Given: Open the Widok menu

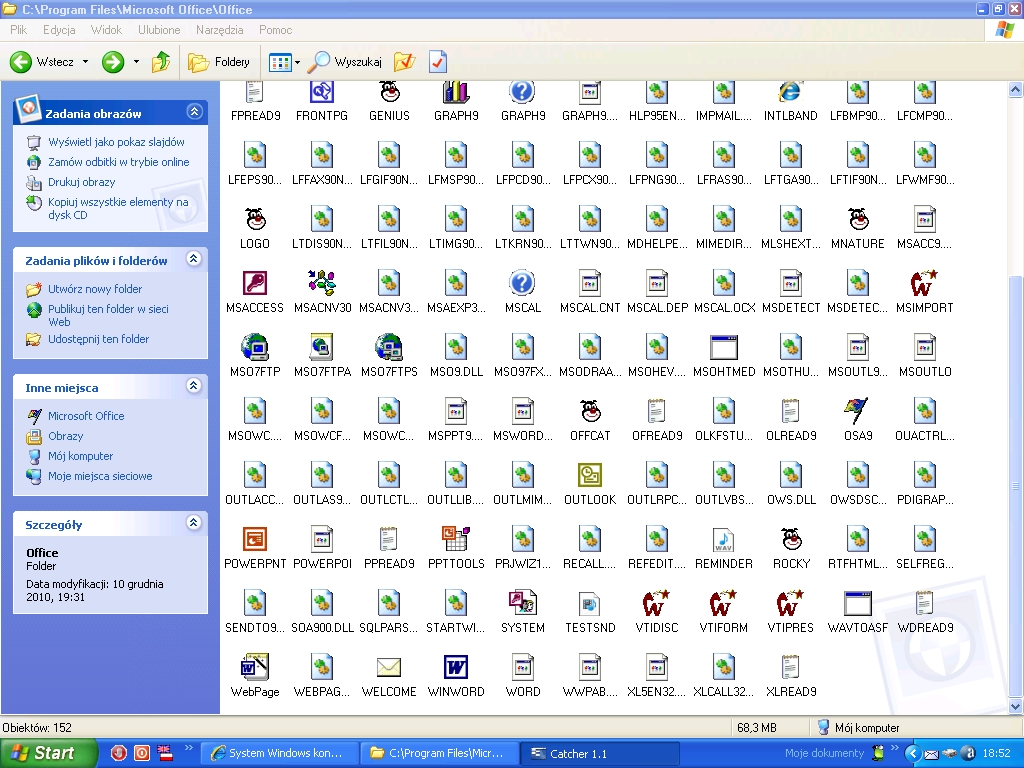Looking at the screenshot, I should click(106, 30).
